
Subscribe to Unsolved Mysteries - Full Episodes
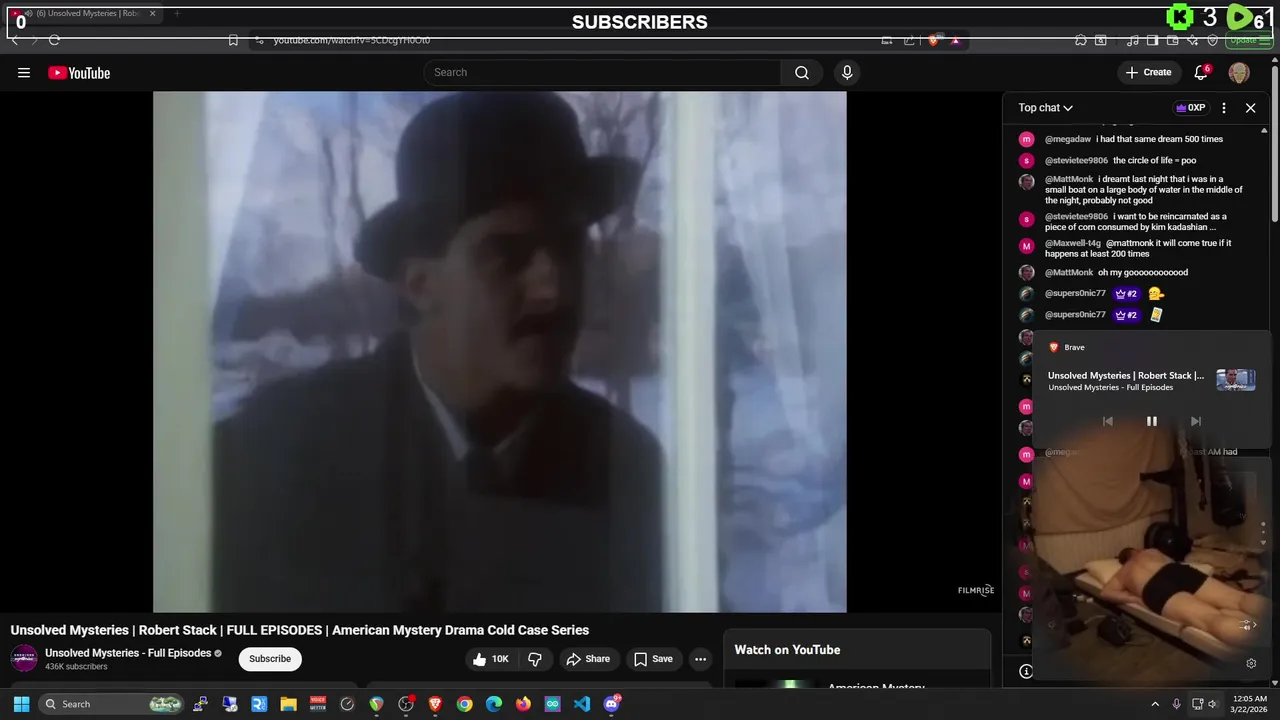coord(270,659)
